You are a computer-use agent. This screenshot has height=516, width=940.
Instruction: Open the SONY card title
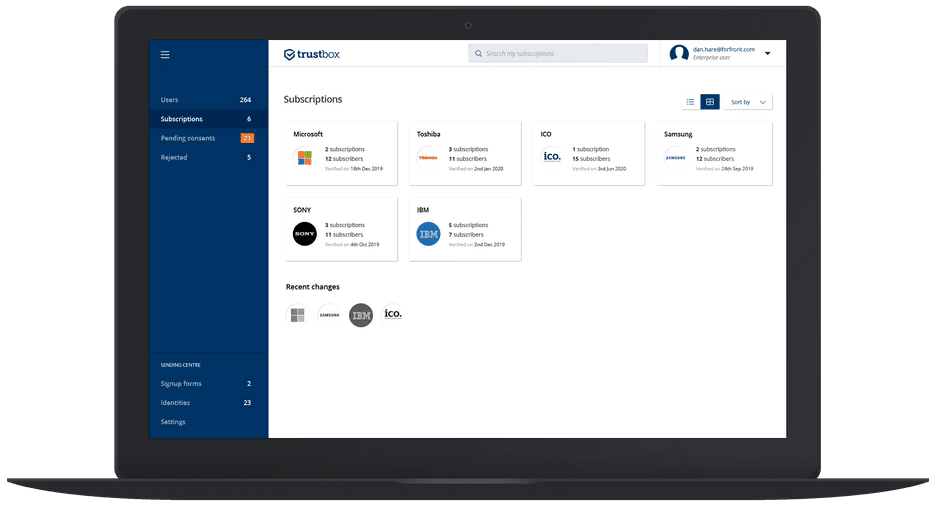(x=302, y=210)
